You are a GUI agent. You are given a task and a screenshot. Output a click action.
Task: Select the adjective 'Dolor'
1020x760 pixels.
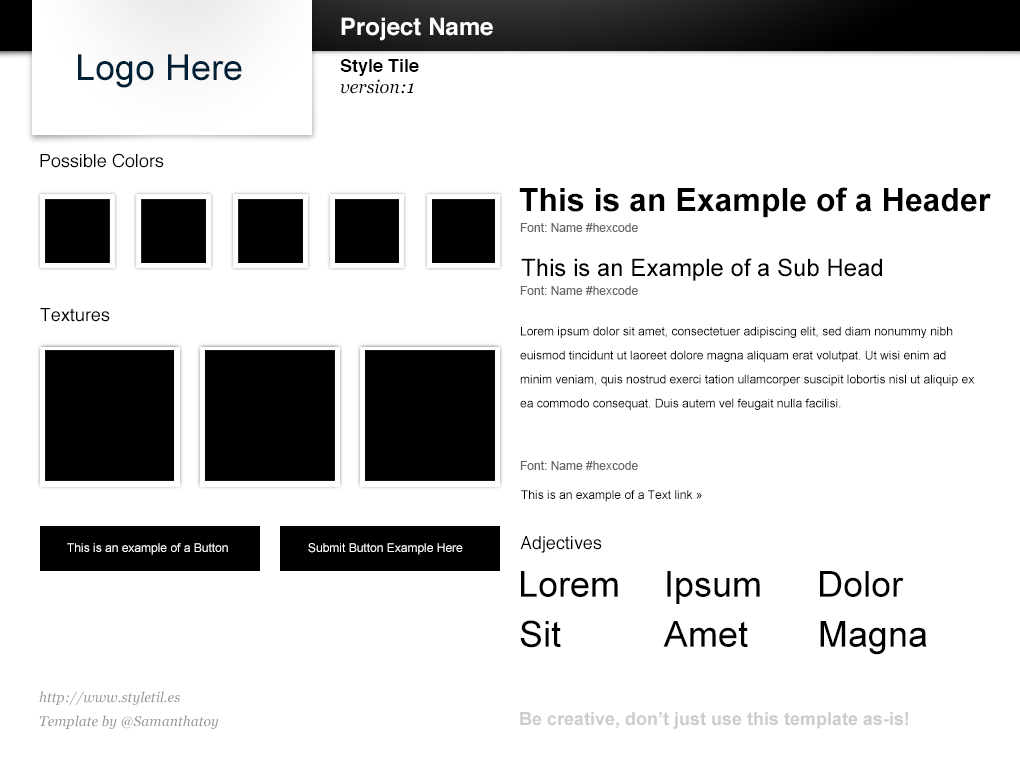point(860,584)
